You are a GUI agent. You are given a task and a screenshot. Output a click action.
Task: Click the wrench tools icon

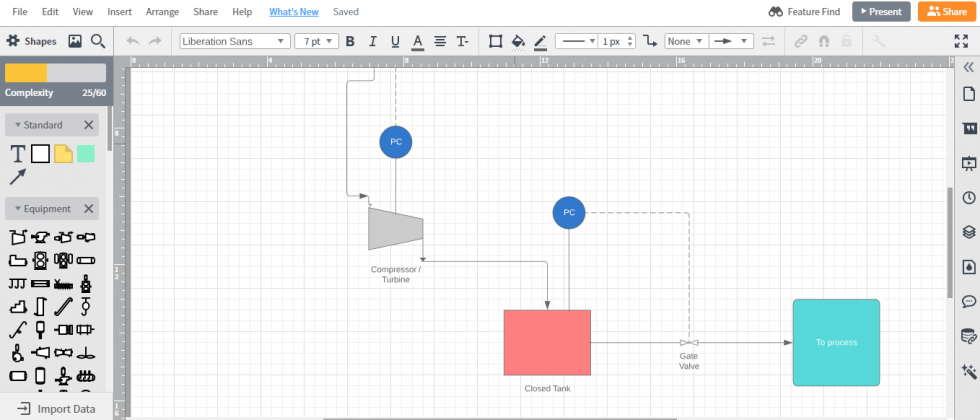[879, 41]
